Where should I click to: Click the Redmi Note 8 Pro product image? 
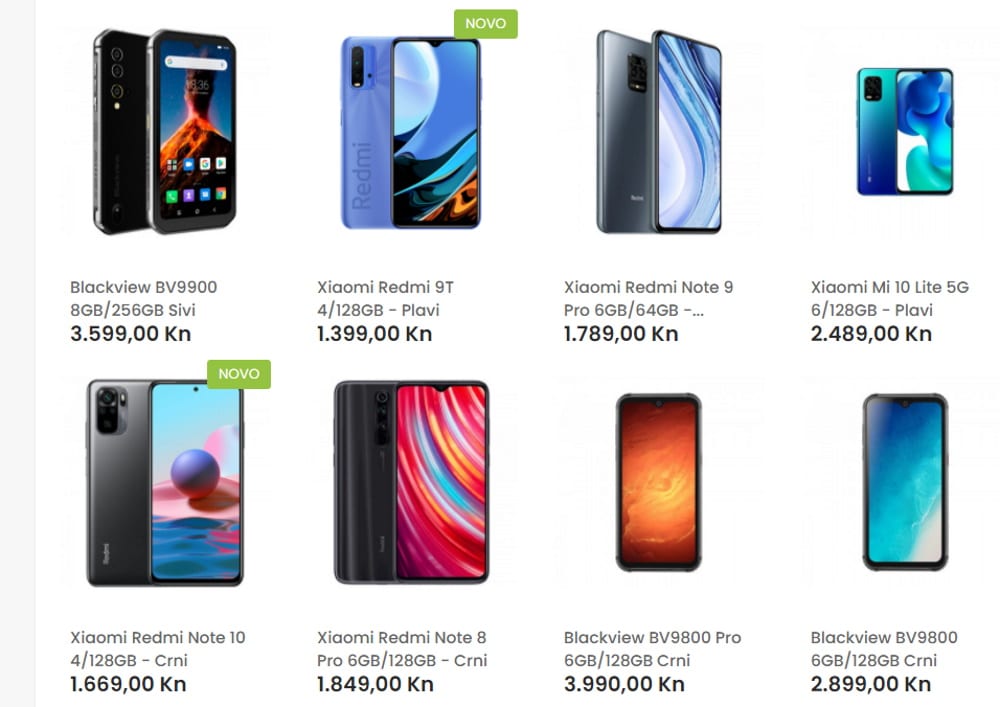(411, 482)
